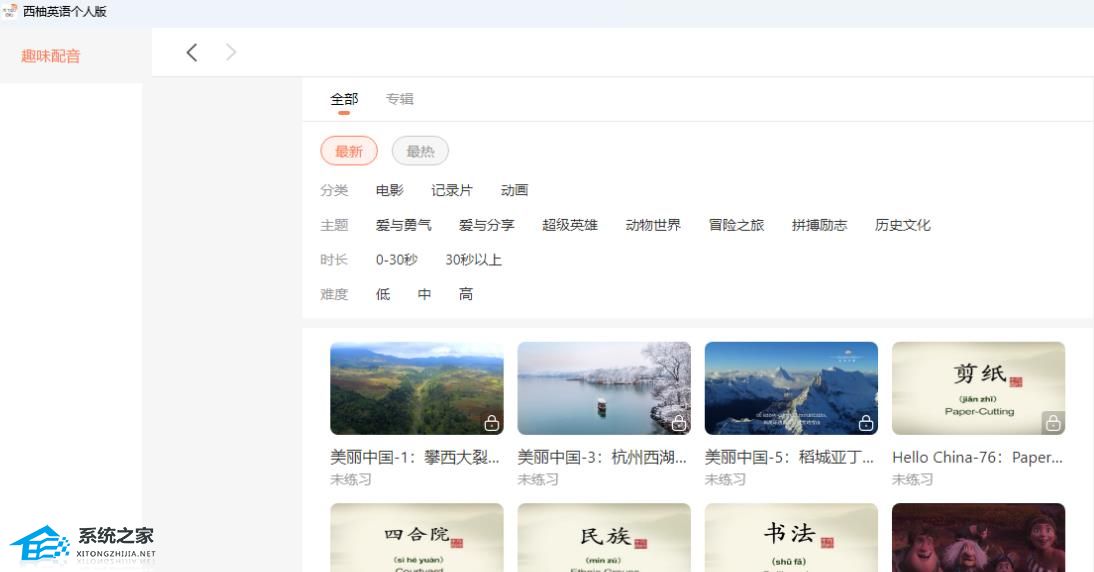Image resolution: width=1094 pixels, height=572 pixels.
Task: Select the 最热 sort toggle
Action: (420, 151)
